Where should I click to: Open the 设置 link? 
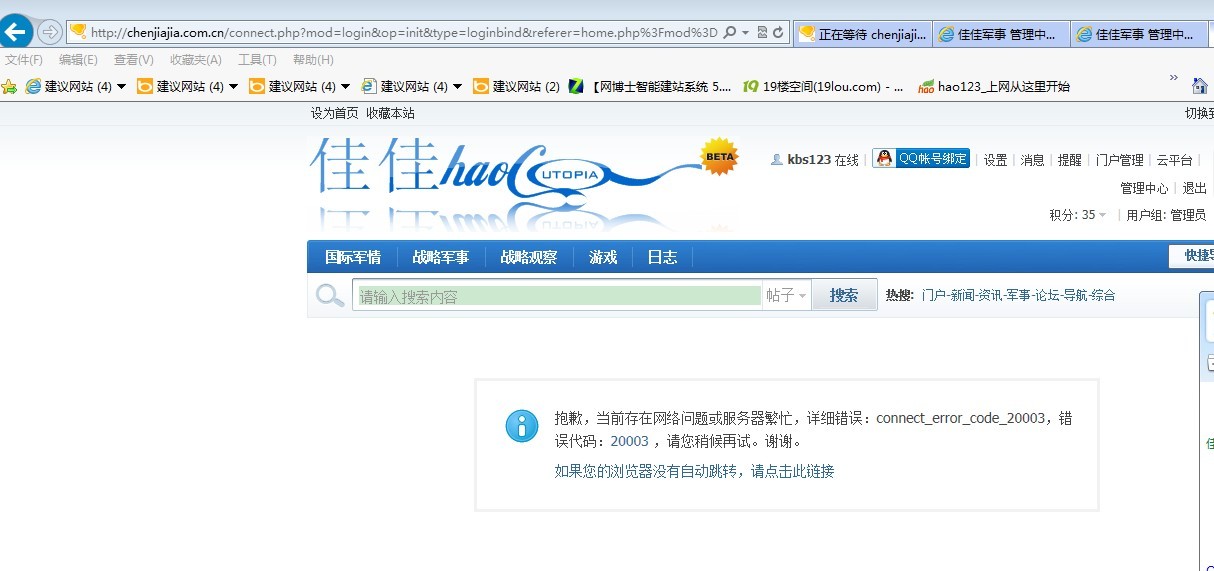[995, 160]
